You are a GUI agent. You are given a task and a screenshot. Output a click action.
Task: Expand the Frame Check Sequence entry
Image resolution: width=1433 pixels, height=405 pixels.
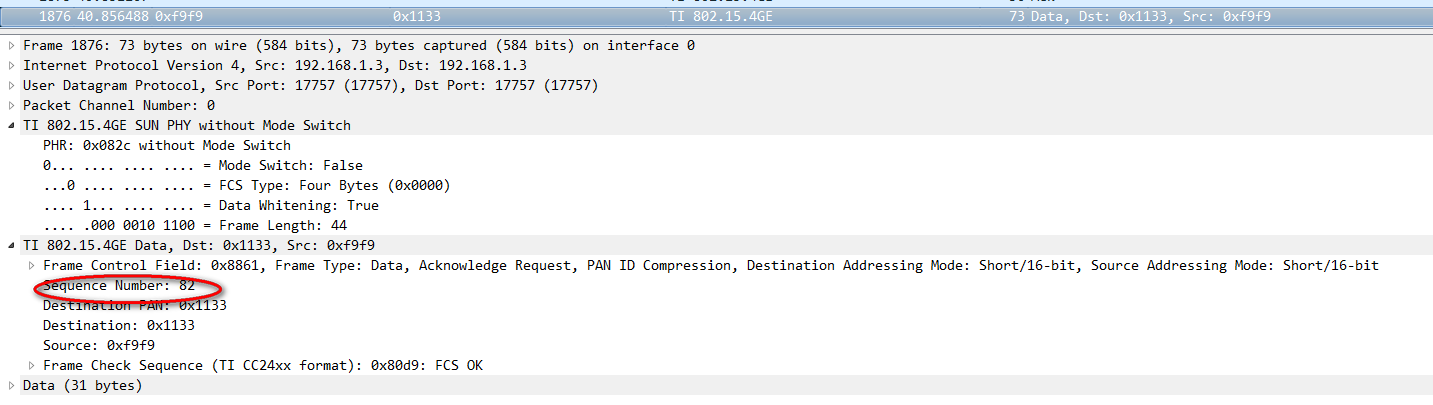[31, 366]
